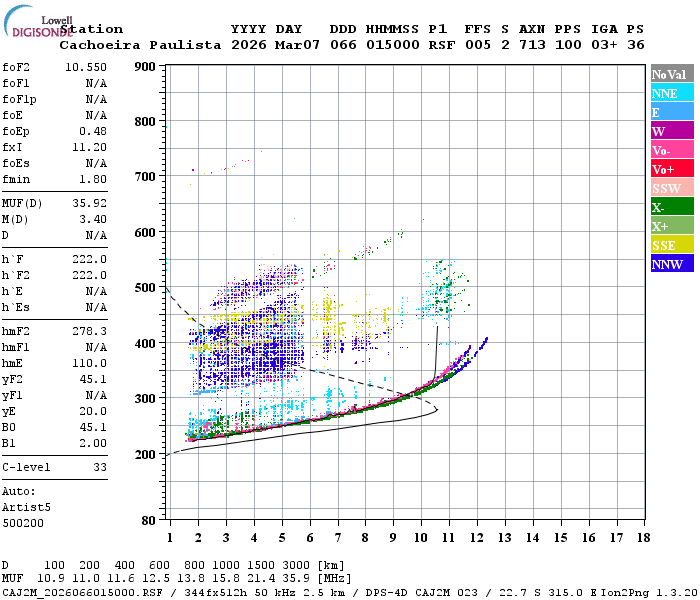Click the yF2 value 45.1
Screen dimensions: 700x600
[x=93, y=379]
